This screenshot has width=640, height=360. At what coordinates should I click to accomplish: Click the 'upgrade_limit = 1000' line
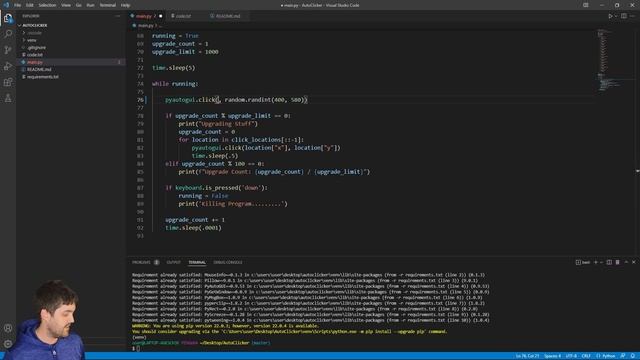tap(185, 52)
